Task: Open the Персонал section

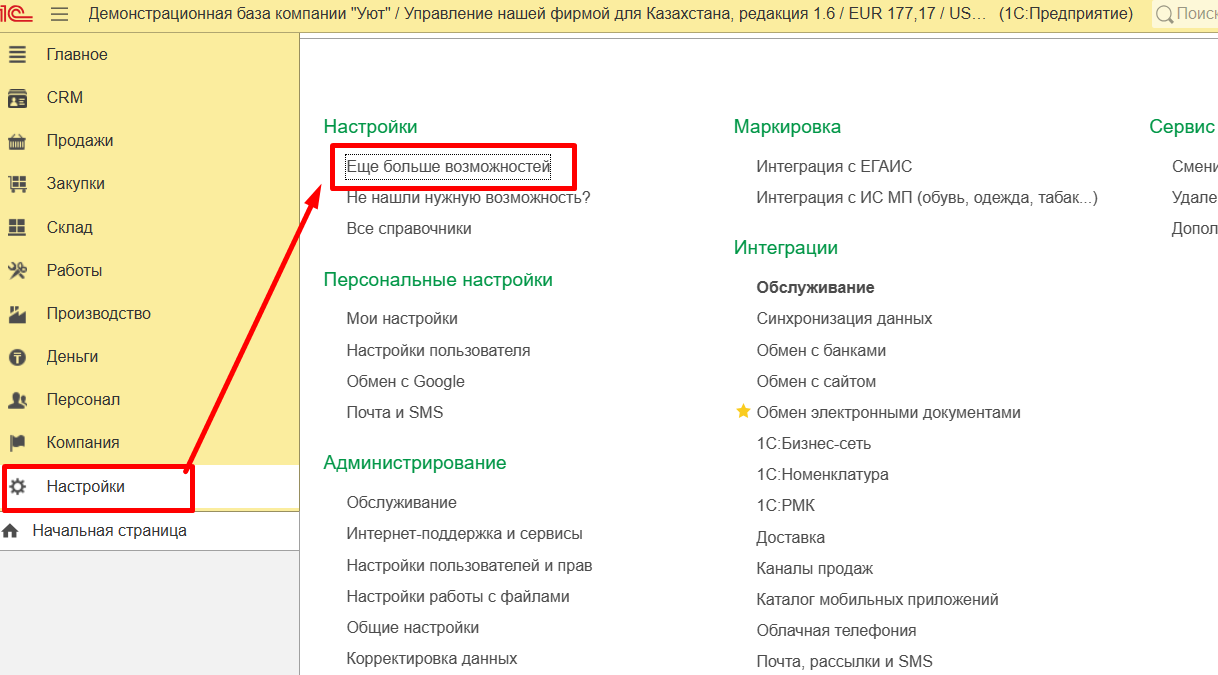Action: (83, 400)
